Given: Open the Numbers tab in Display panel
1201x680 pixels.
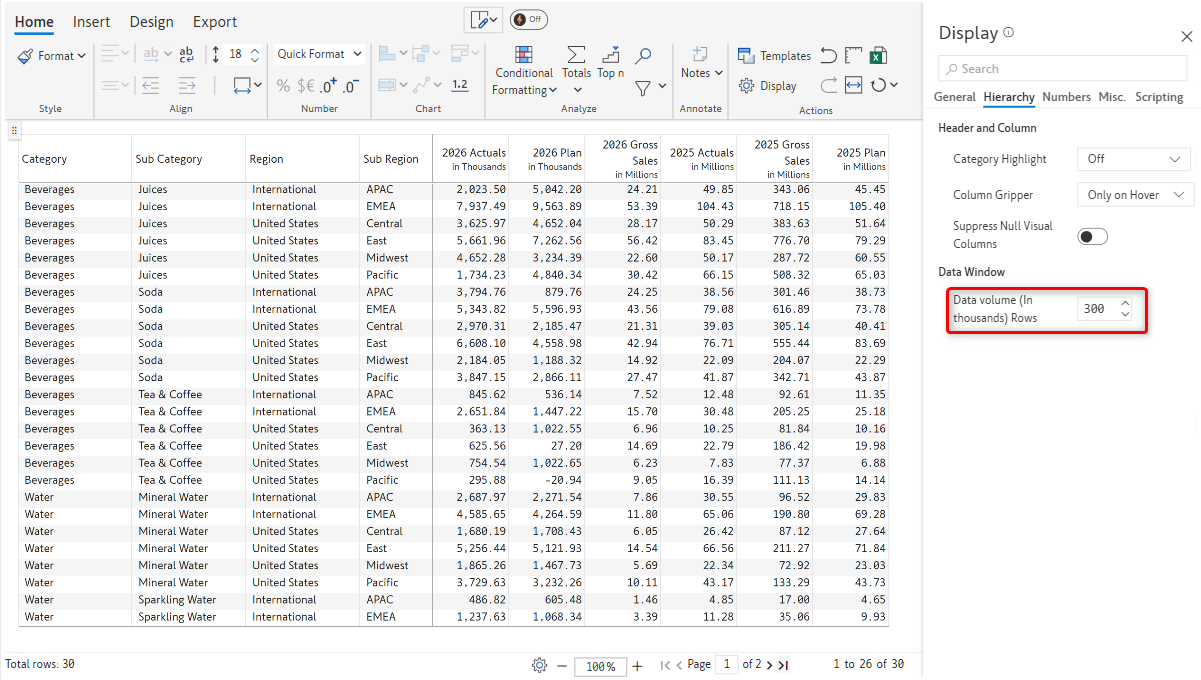Looking at the screenshot, I should click(1066, 97).
